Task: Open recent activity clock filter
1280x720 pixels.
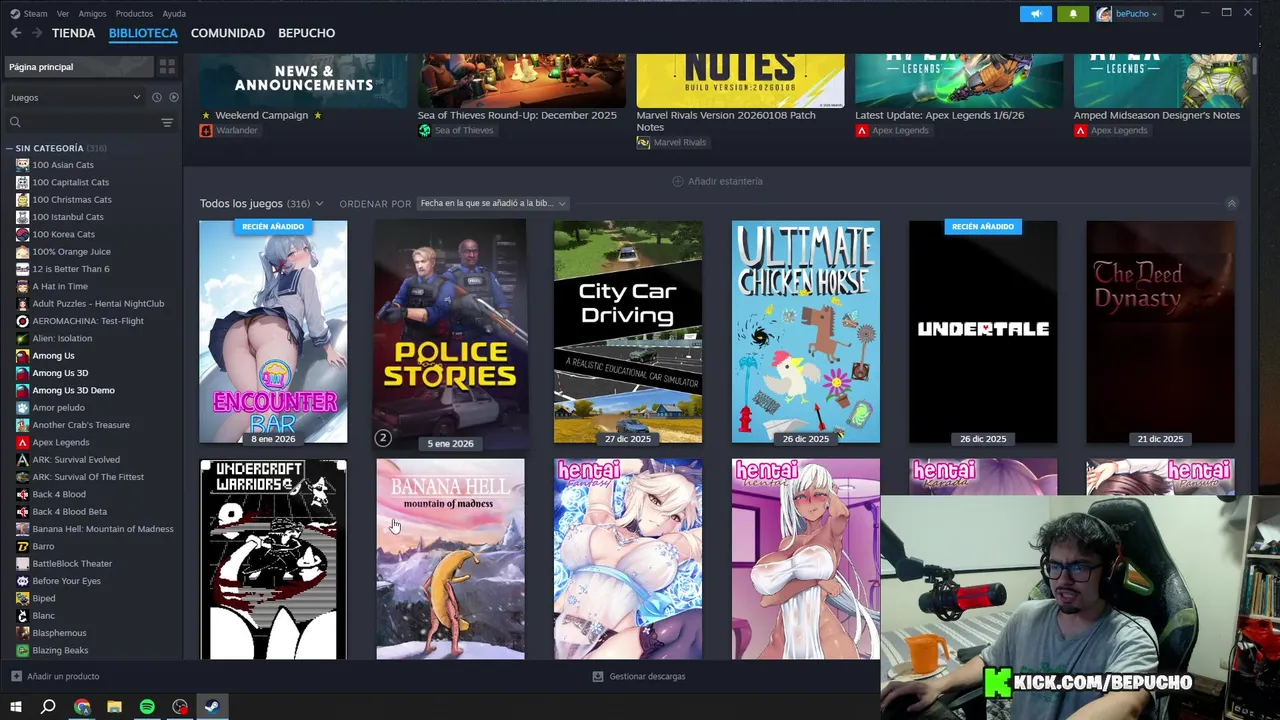Action: click(x=156, y=97)
